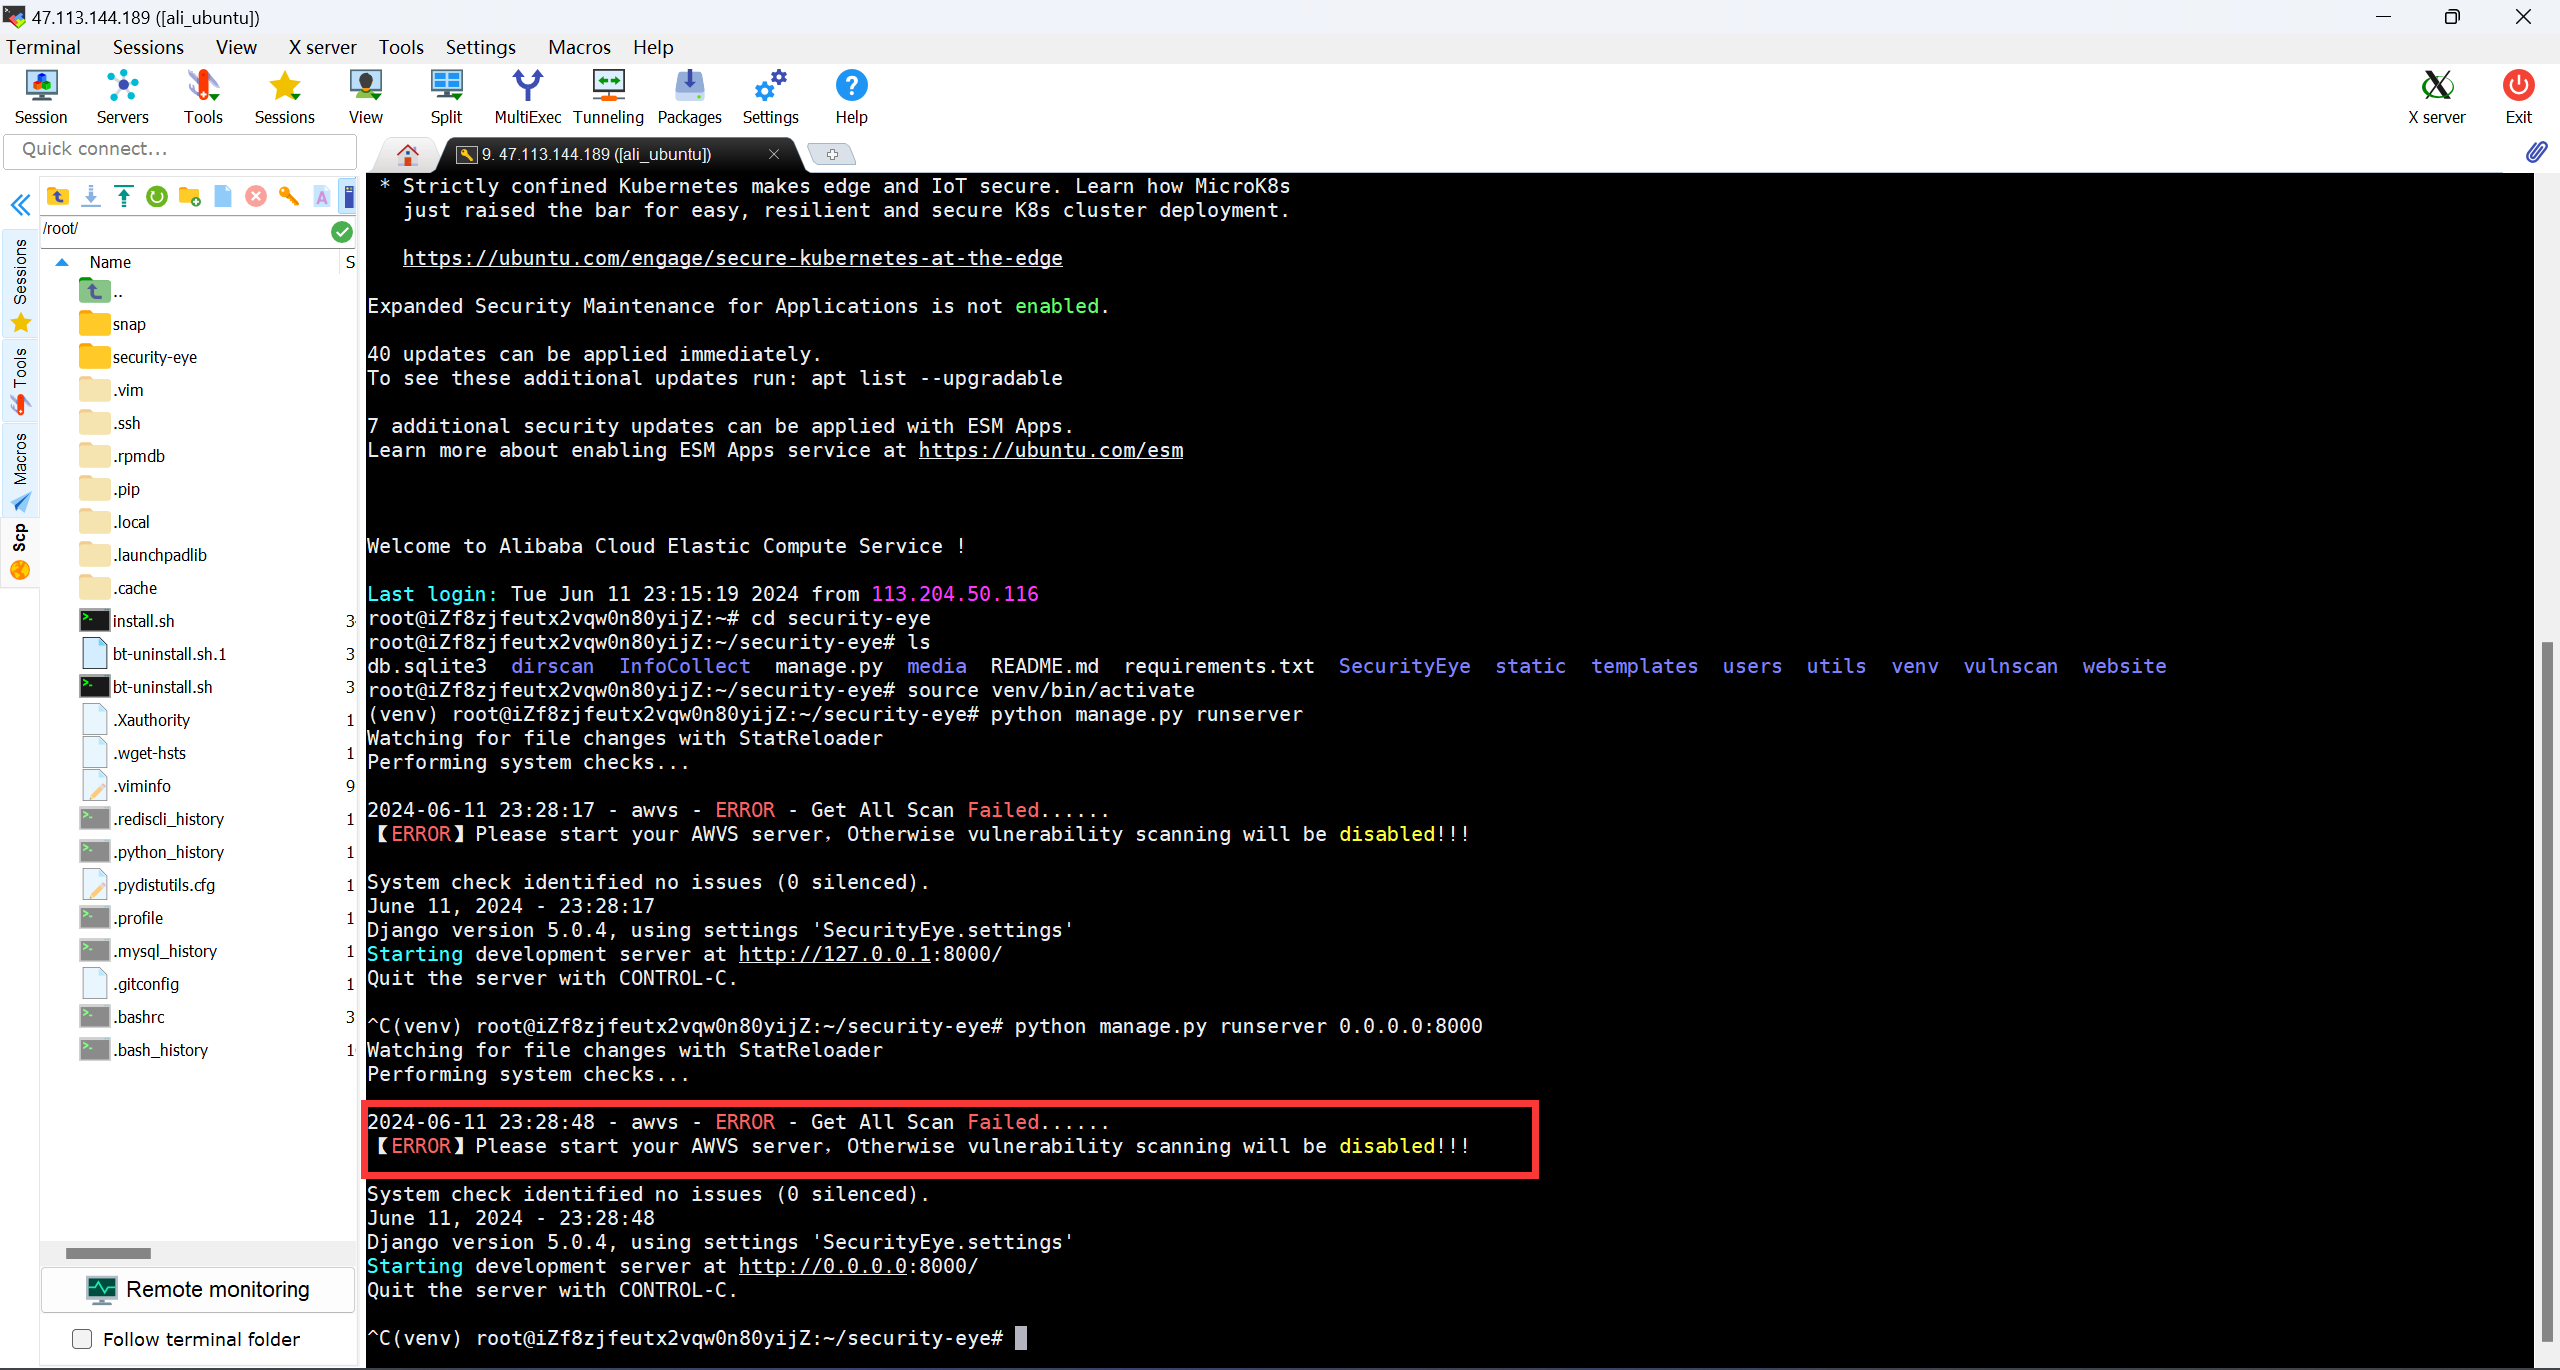Image resolution: width=2560 pixels, height=1370 pixels.
Task: Open the Terminal menu item
Action: [42, 46]
